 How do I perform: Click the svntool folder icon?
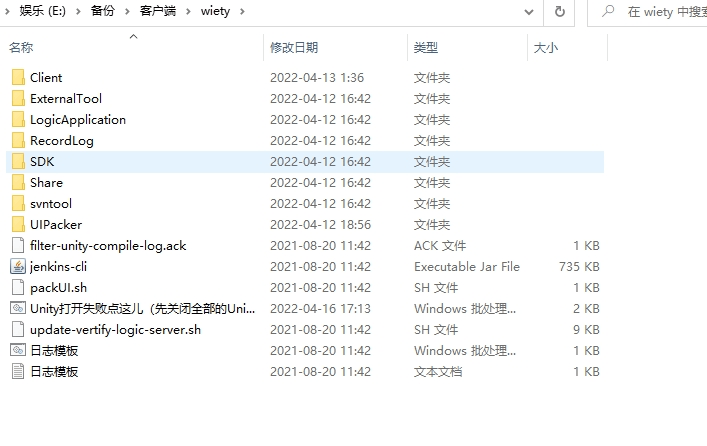click(x=18, y=203)
